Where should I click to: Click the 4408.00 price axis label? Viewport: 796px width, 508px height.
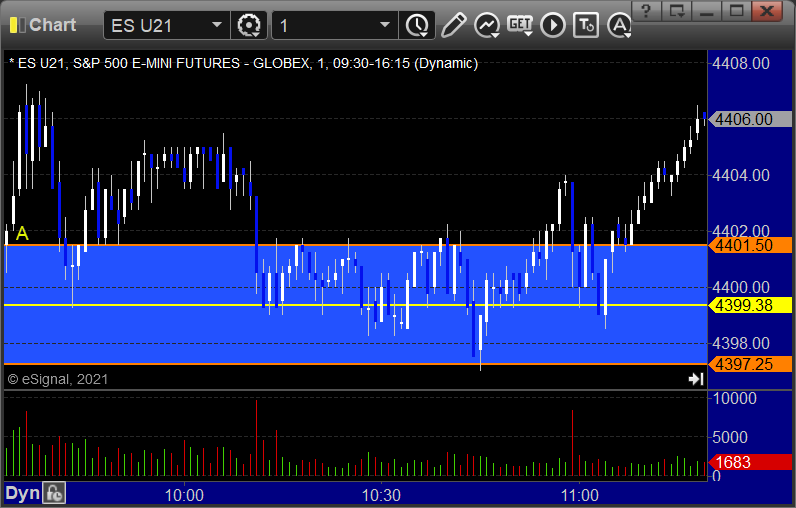pyautogui.click(x=741, y=63)
